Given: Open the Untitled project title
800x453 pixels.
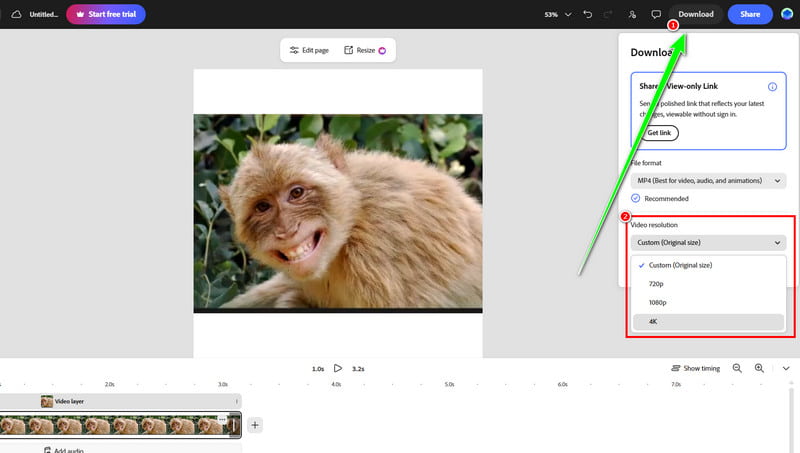Looking at the screenshot, I should (43, 14).
